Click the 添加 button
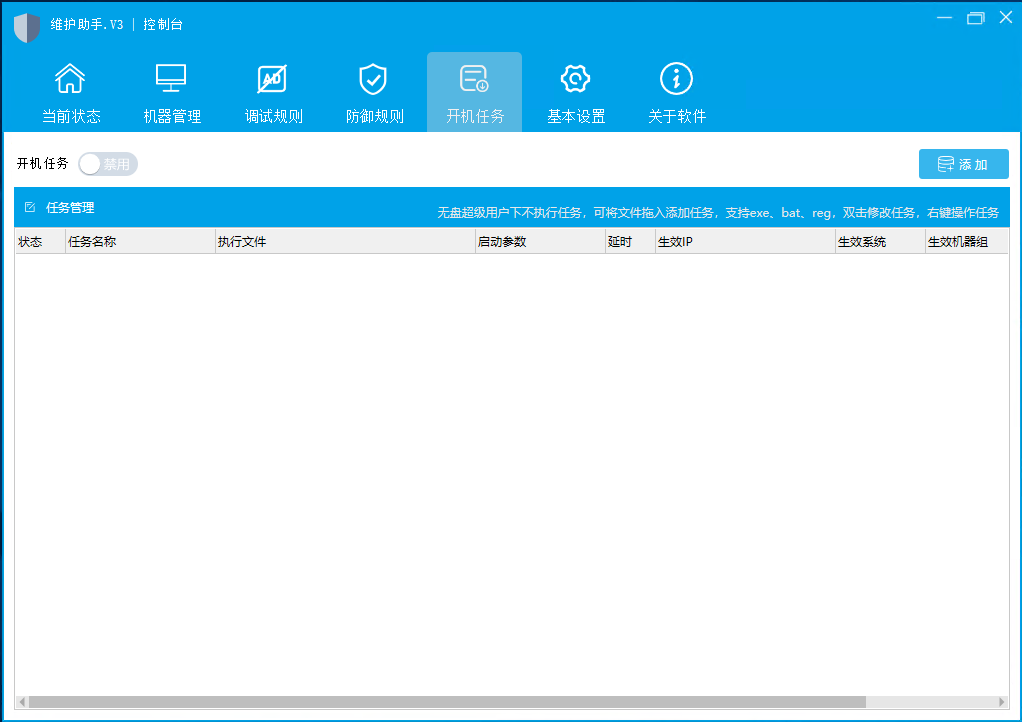Screen dimensions: 1022x722 coord(963,164)
